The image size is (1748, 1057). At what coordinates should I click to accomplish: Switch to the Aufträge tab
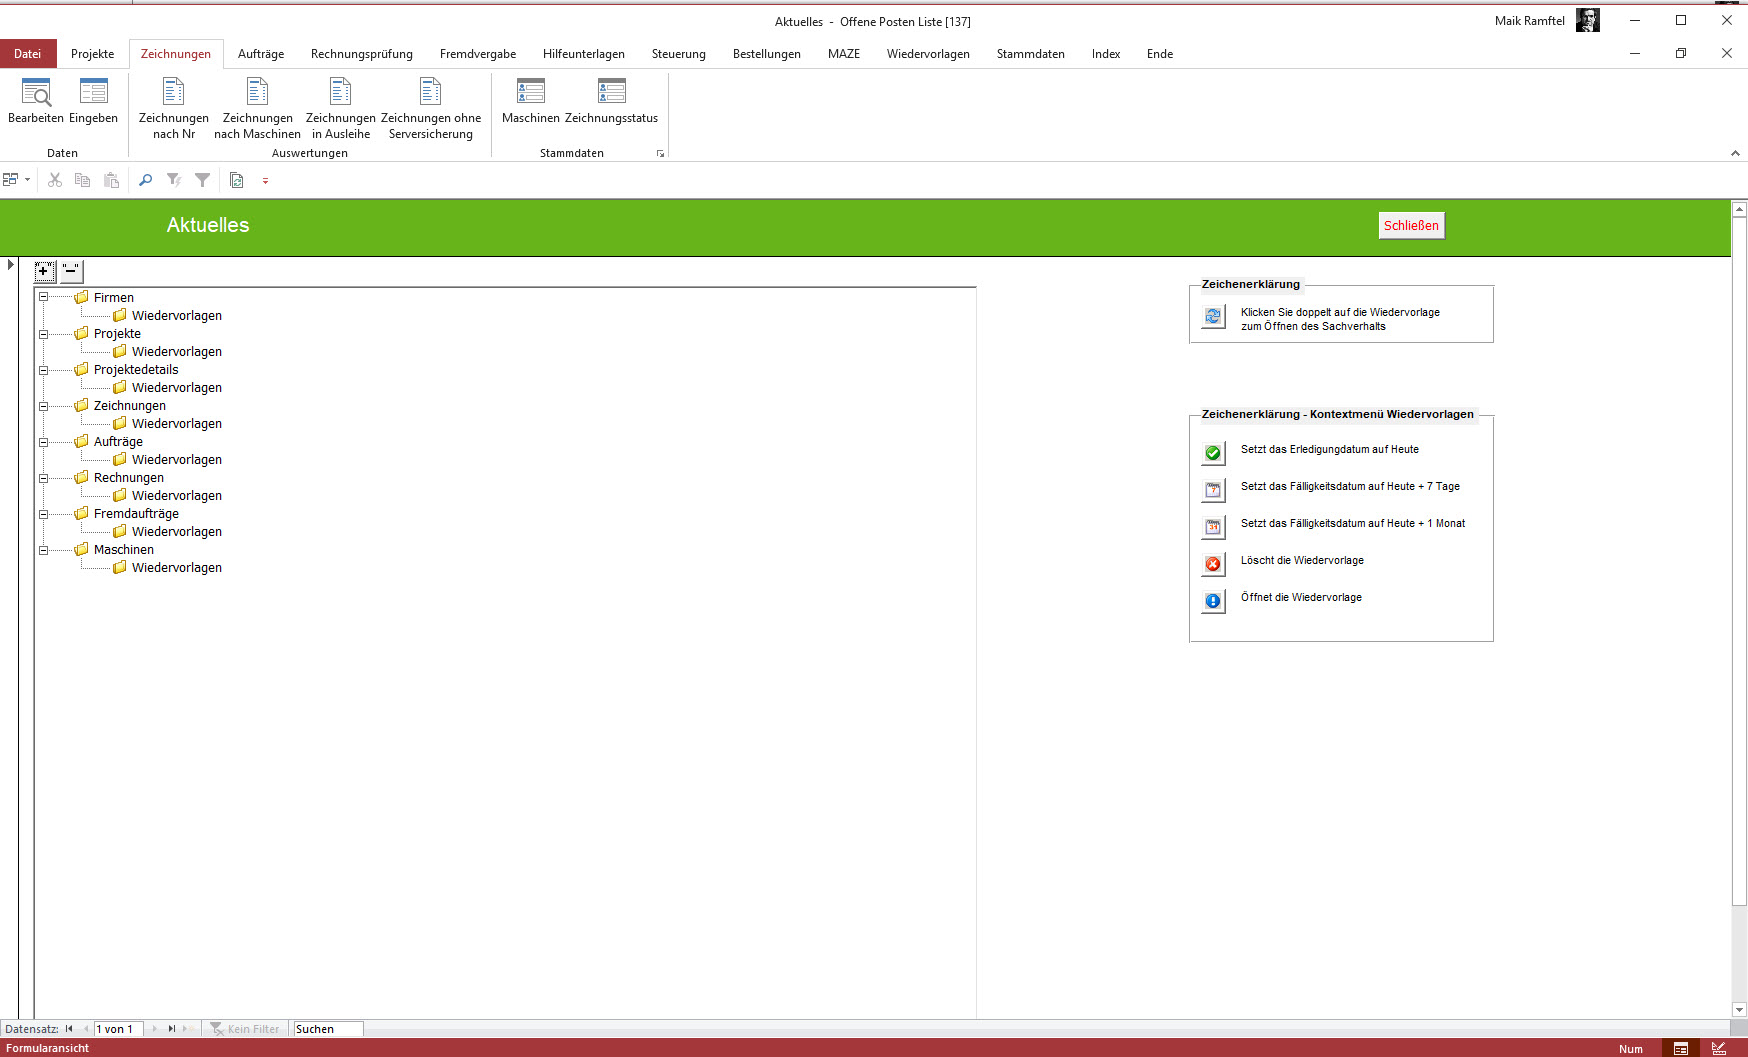(x=261, y=54)
